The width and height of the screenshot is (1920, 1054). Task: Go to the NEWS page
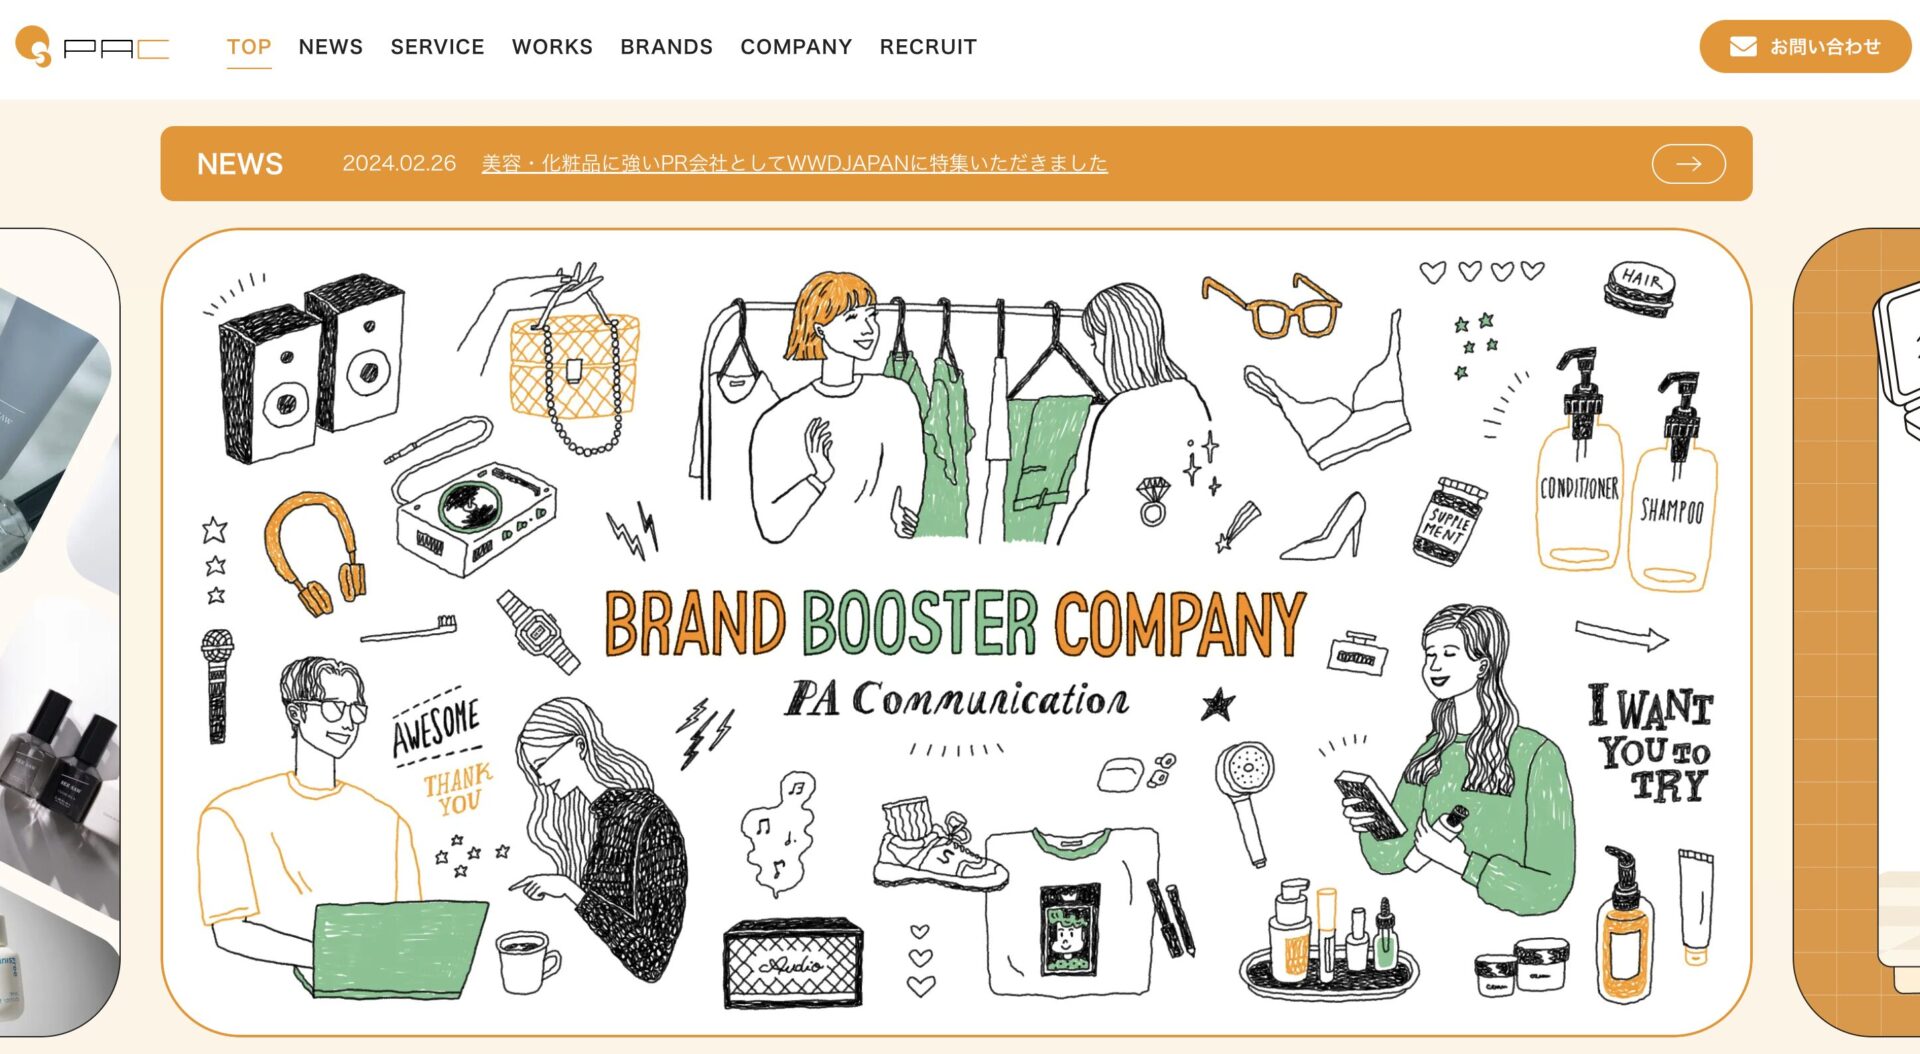click(x=330, y=47)
